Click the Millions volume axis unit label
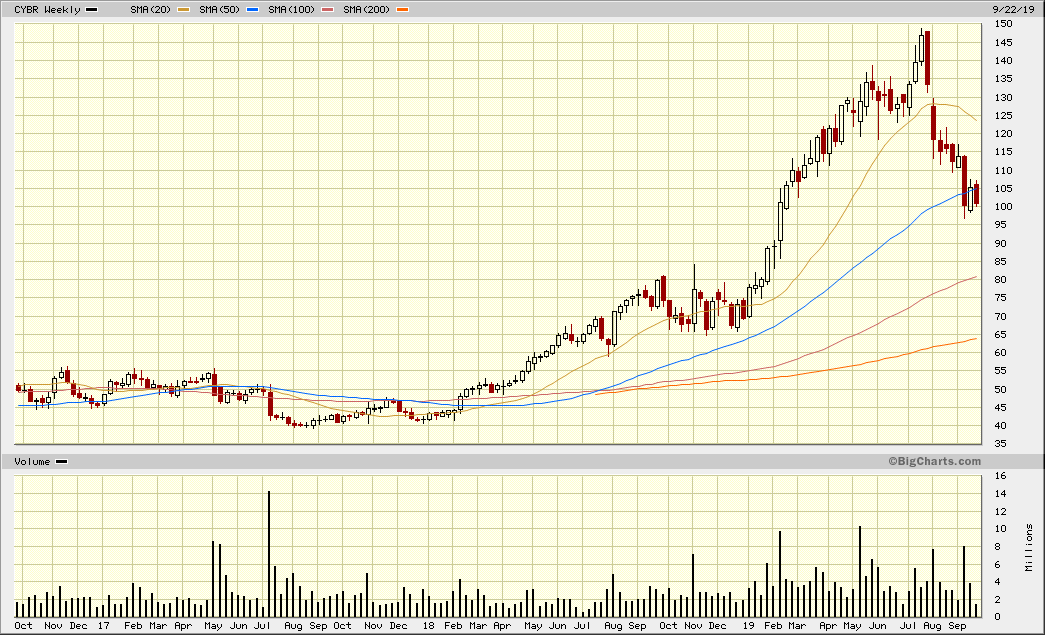 click(1029, 548)
